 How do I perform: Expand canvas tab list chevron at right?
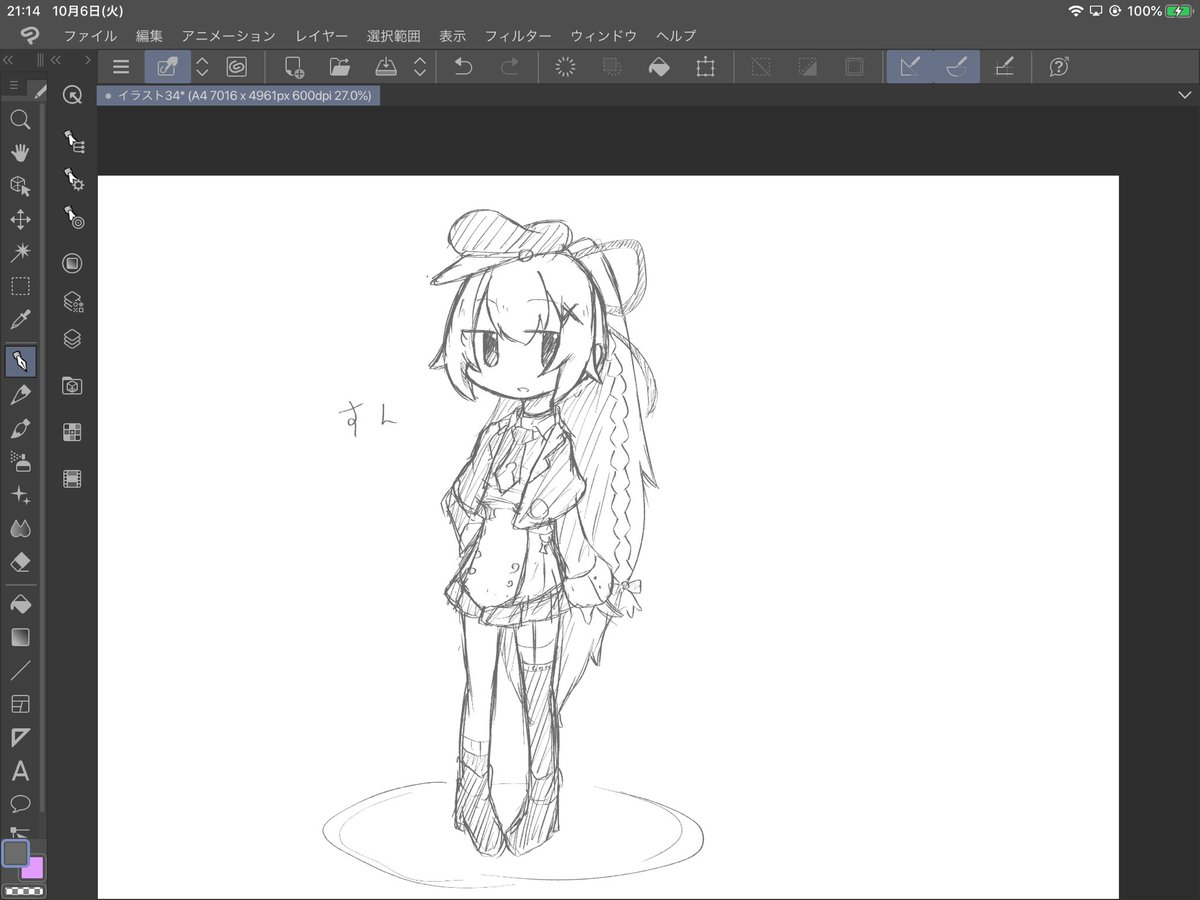pos(1185,95)
